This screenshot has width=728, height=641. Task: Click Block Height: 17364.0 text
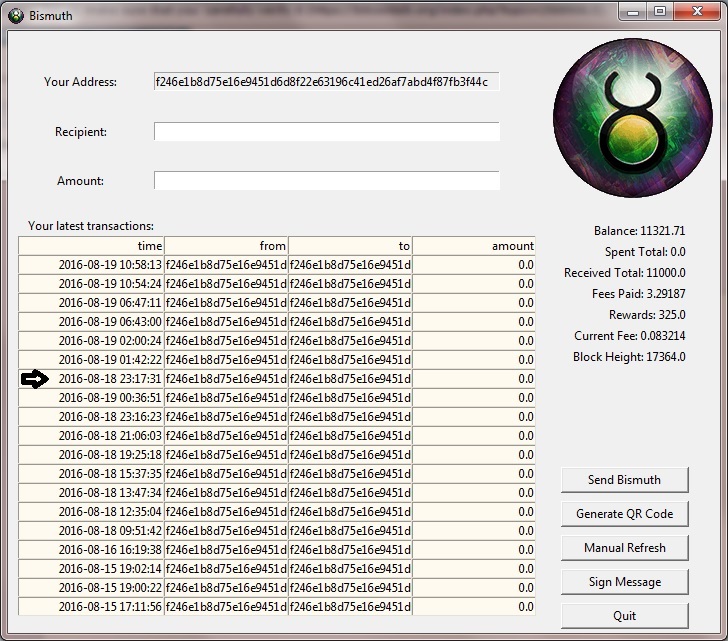pos(629,356)
